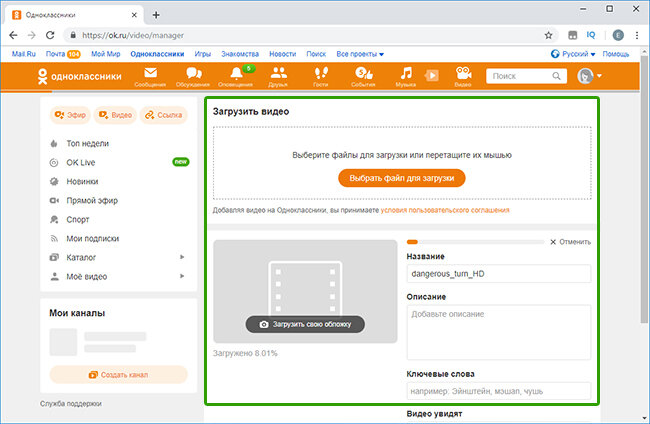Click the search magnifier icon
Viewport: 650px width, 424px height.
click(x=556, y=76)
